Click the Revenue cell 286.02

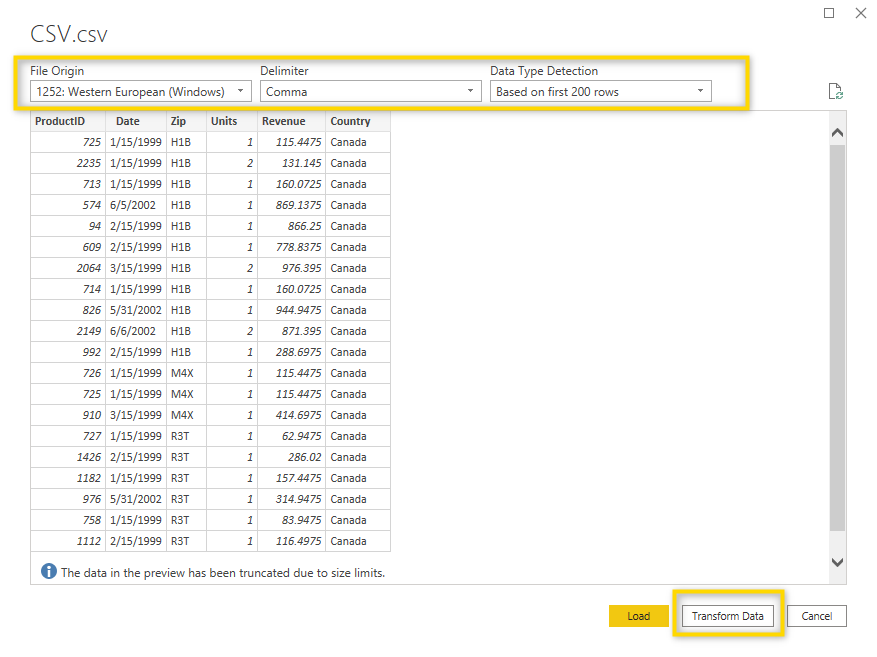[291, 457]
